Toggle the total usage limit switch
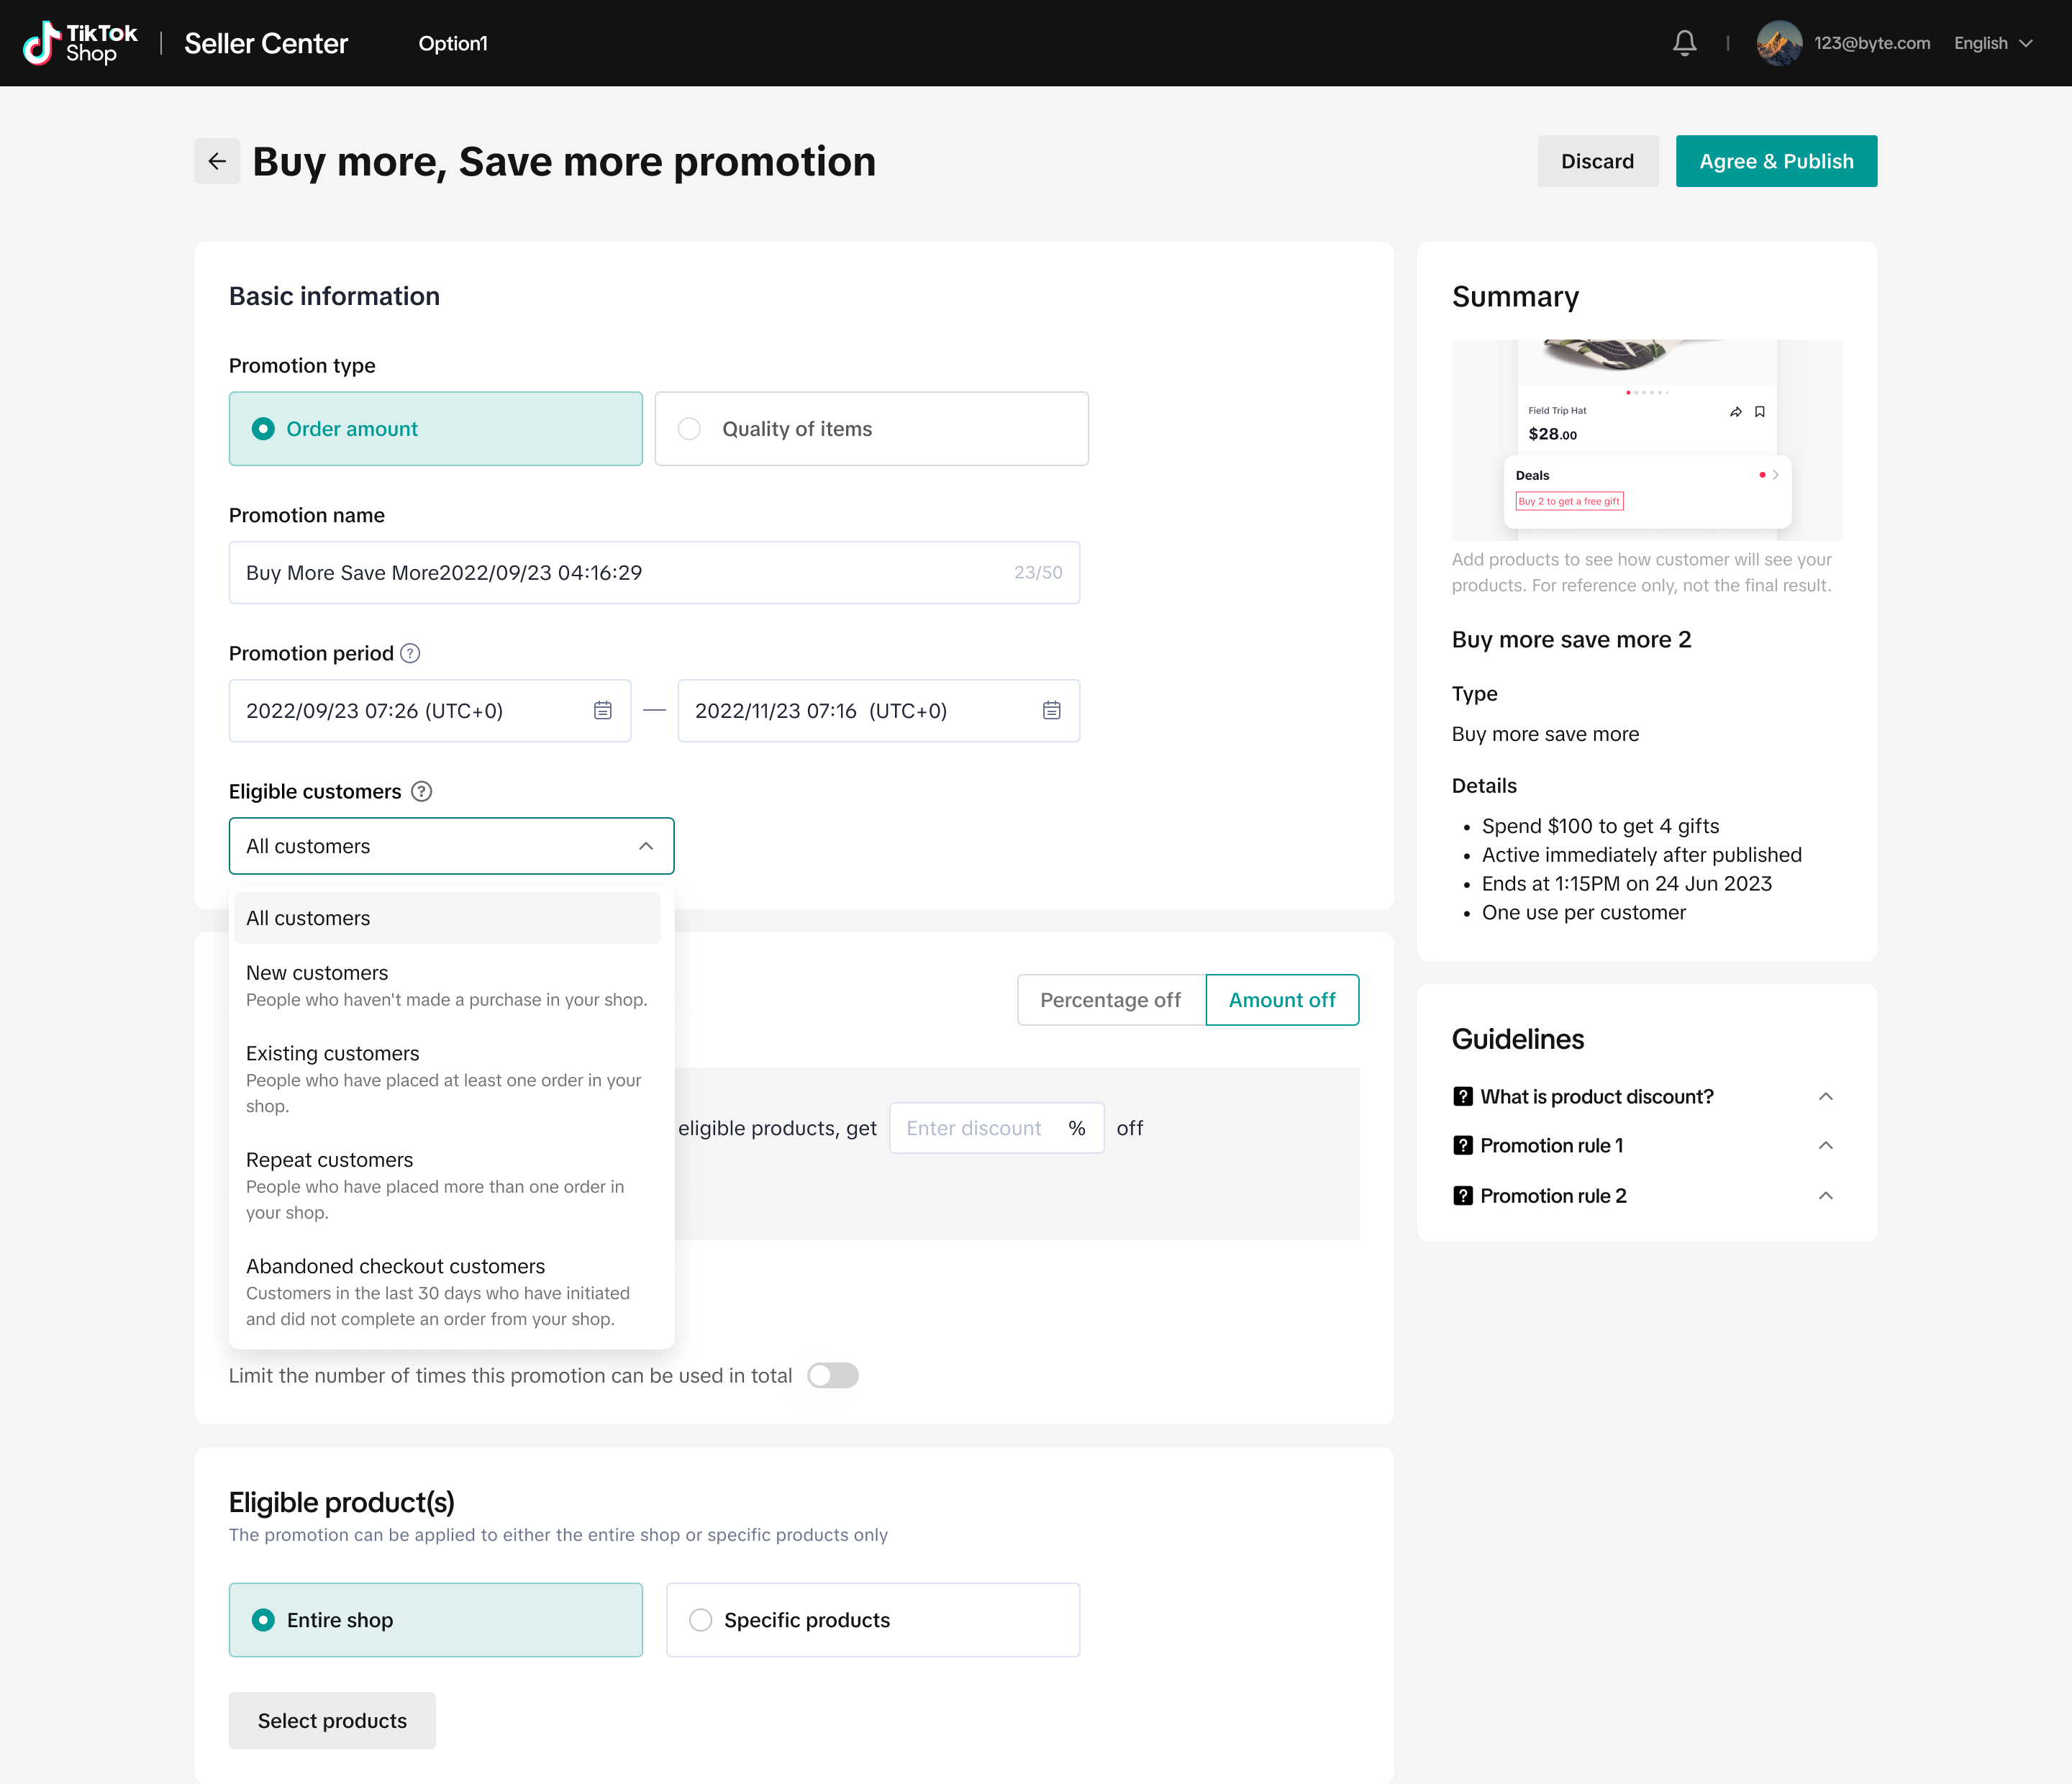Image resolution: width=2072 pixels, height=1784 pixels. click(x=832, y=1376)
